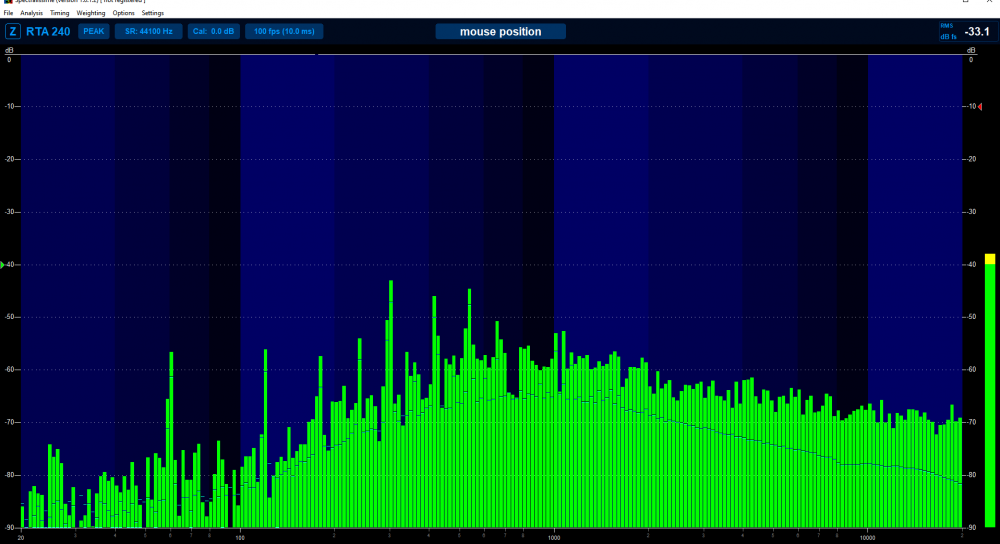Image resolution: width=1000 pixels, height=544 pixels.
Task: Click the Cal: 0.0 dB button
Action: [214, 31]
